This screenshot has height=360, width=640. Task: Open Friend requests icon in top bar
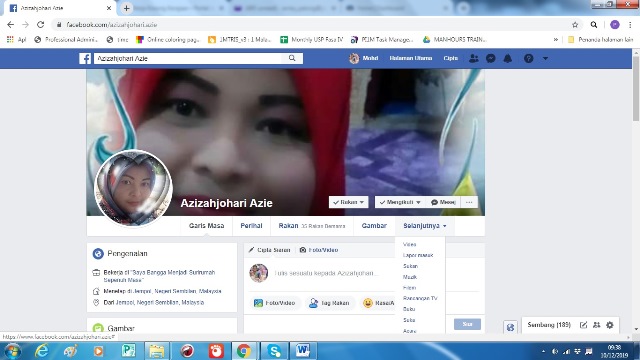[x=473, y=58]
